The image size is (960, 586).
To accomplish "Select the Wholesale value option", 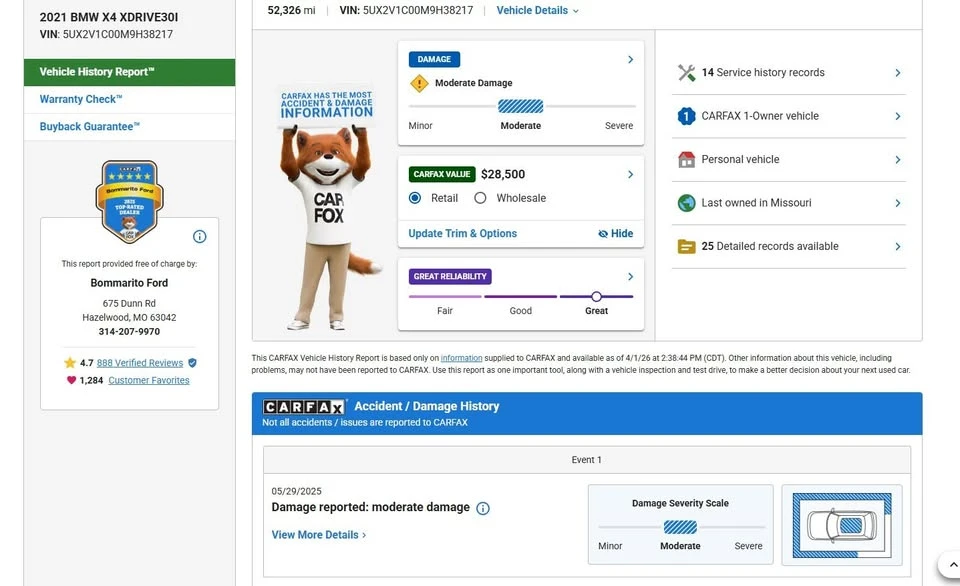I will pos(480,198).
